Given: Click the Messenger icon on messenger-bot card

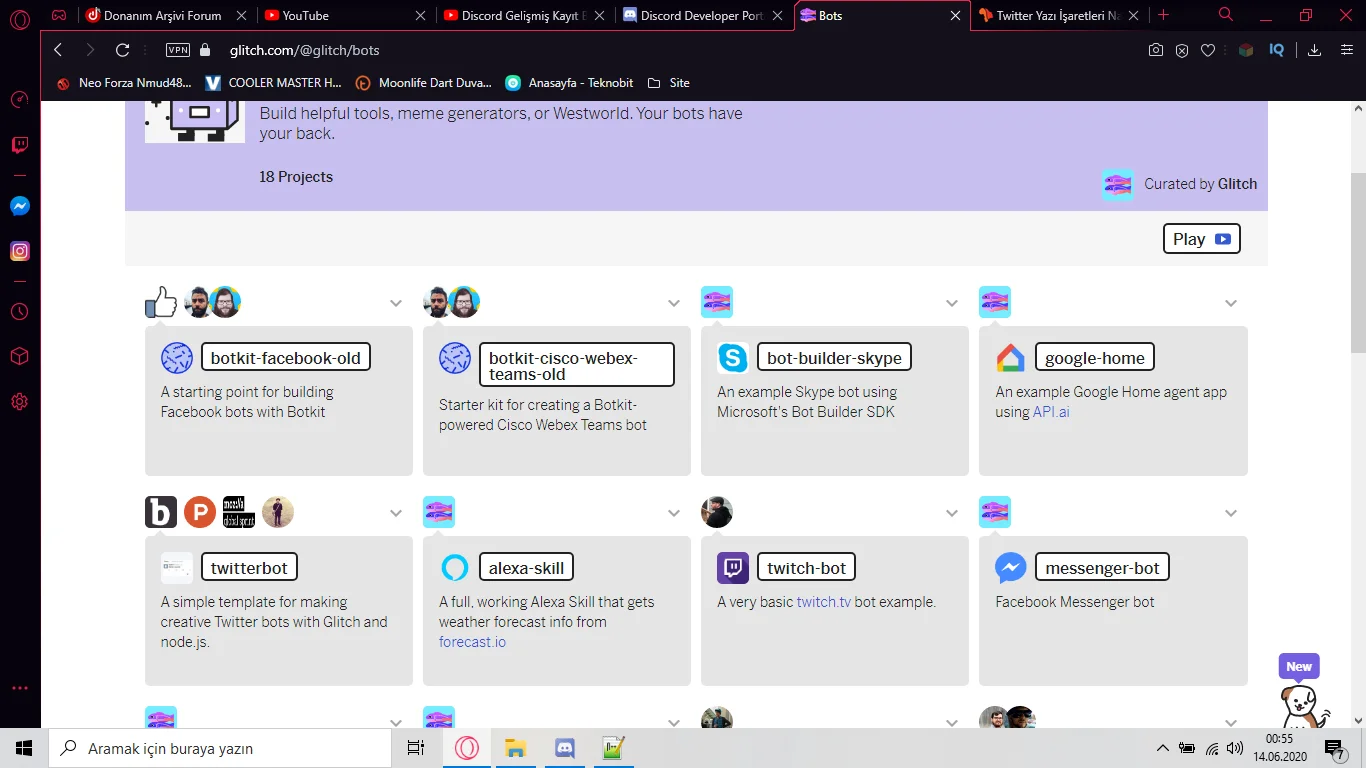Looking at the screenshot, I should click(1011, 568).
